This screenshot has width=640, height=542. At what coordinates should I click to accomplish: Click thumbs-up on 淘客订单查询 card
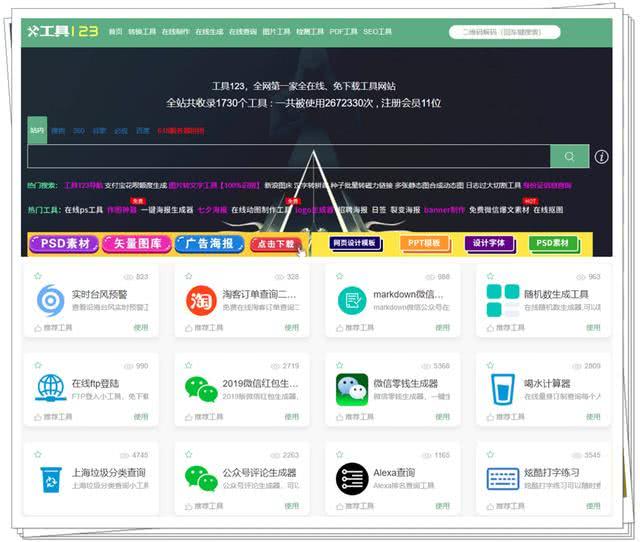click(x=188, y=328)
